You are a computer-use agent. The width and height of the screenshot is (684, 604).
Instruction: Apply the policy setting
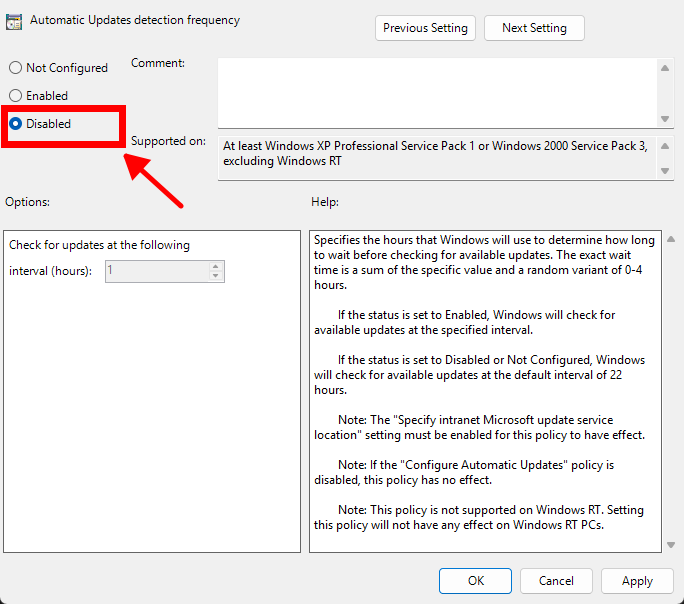[637, 581]
